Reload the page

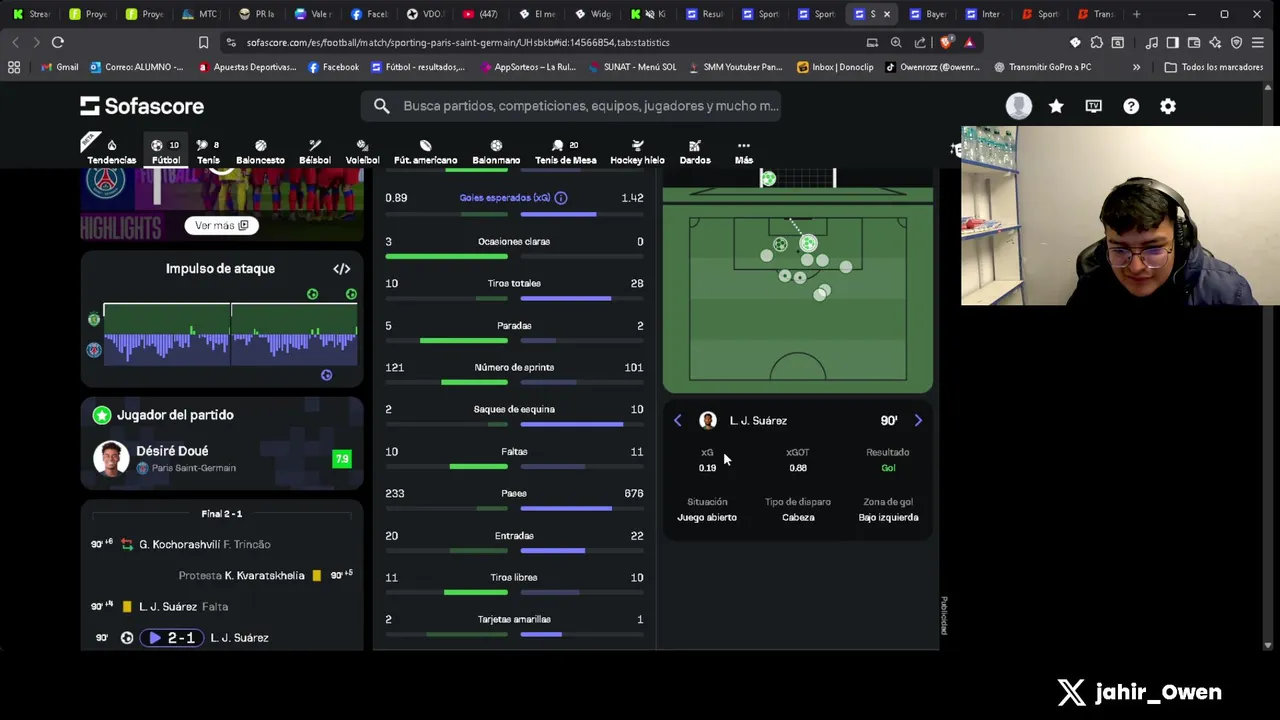click(x=58, y=42)
